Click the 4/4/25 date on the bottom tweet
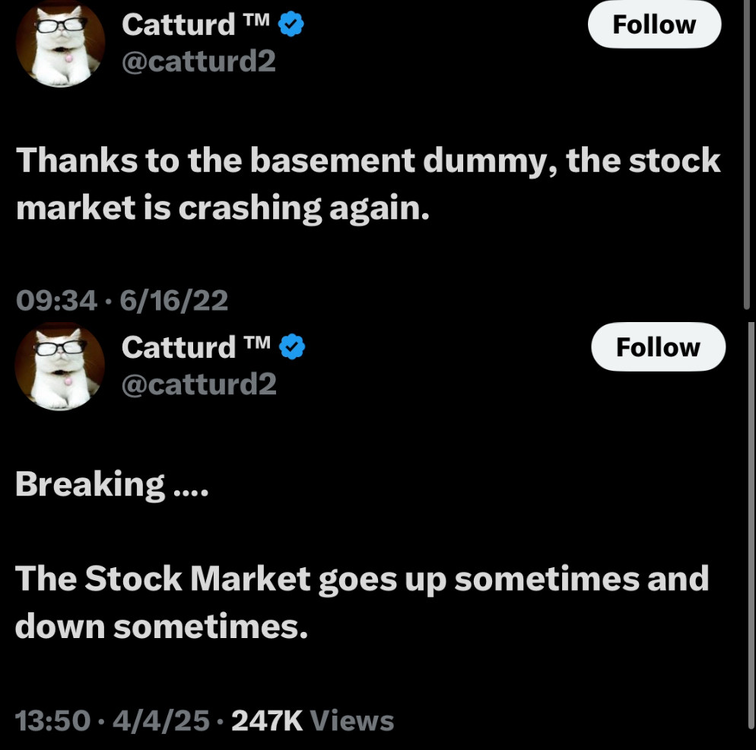 click(x=165, y=720)
